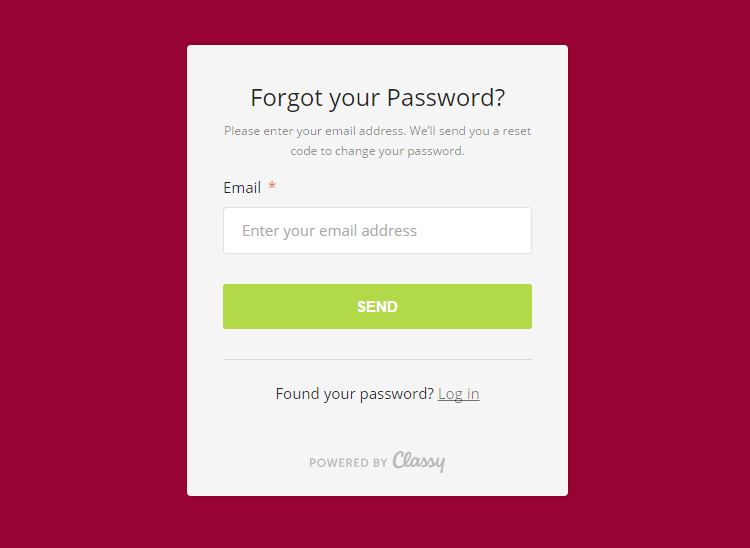The image size is (750, 548).
Task: Click the red required asterisk beside Email
Action: (272, 187)
